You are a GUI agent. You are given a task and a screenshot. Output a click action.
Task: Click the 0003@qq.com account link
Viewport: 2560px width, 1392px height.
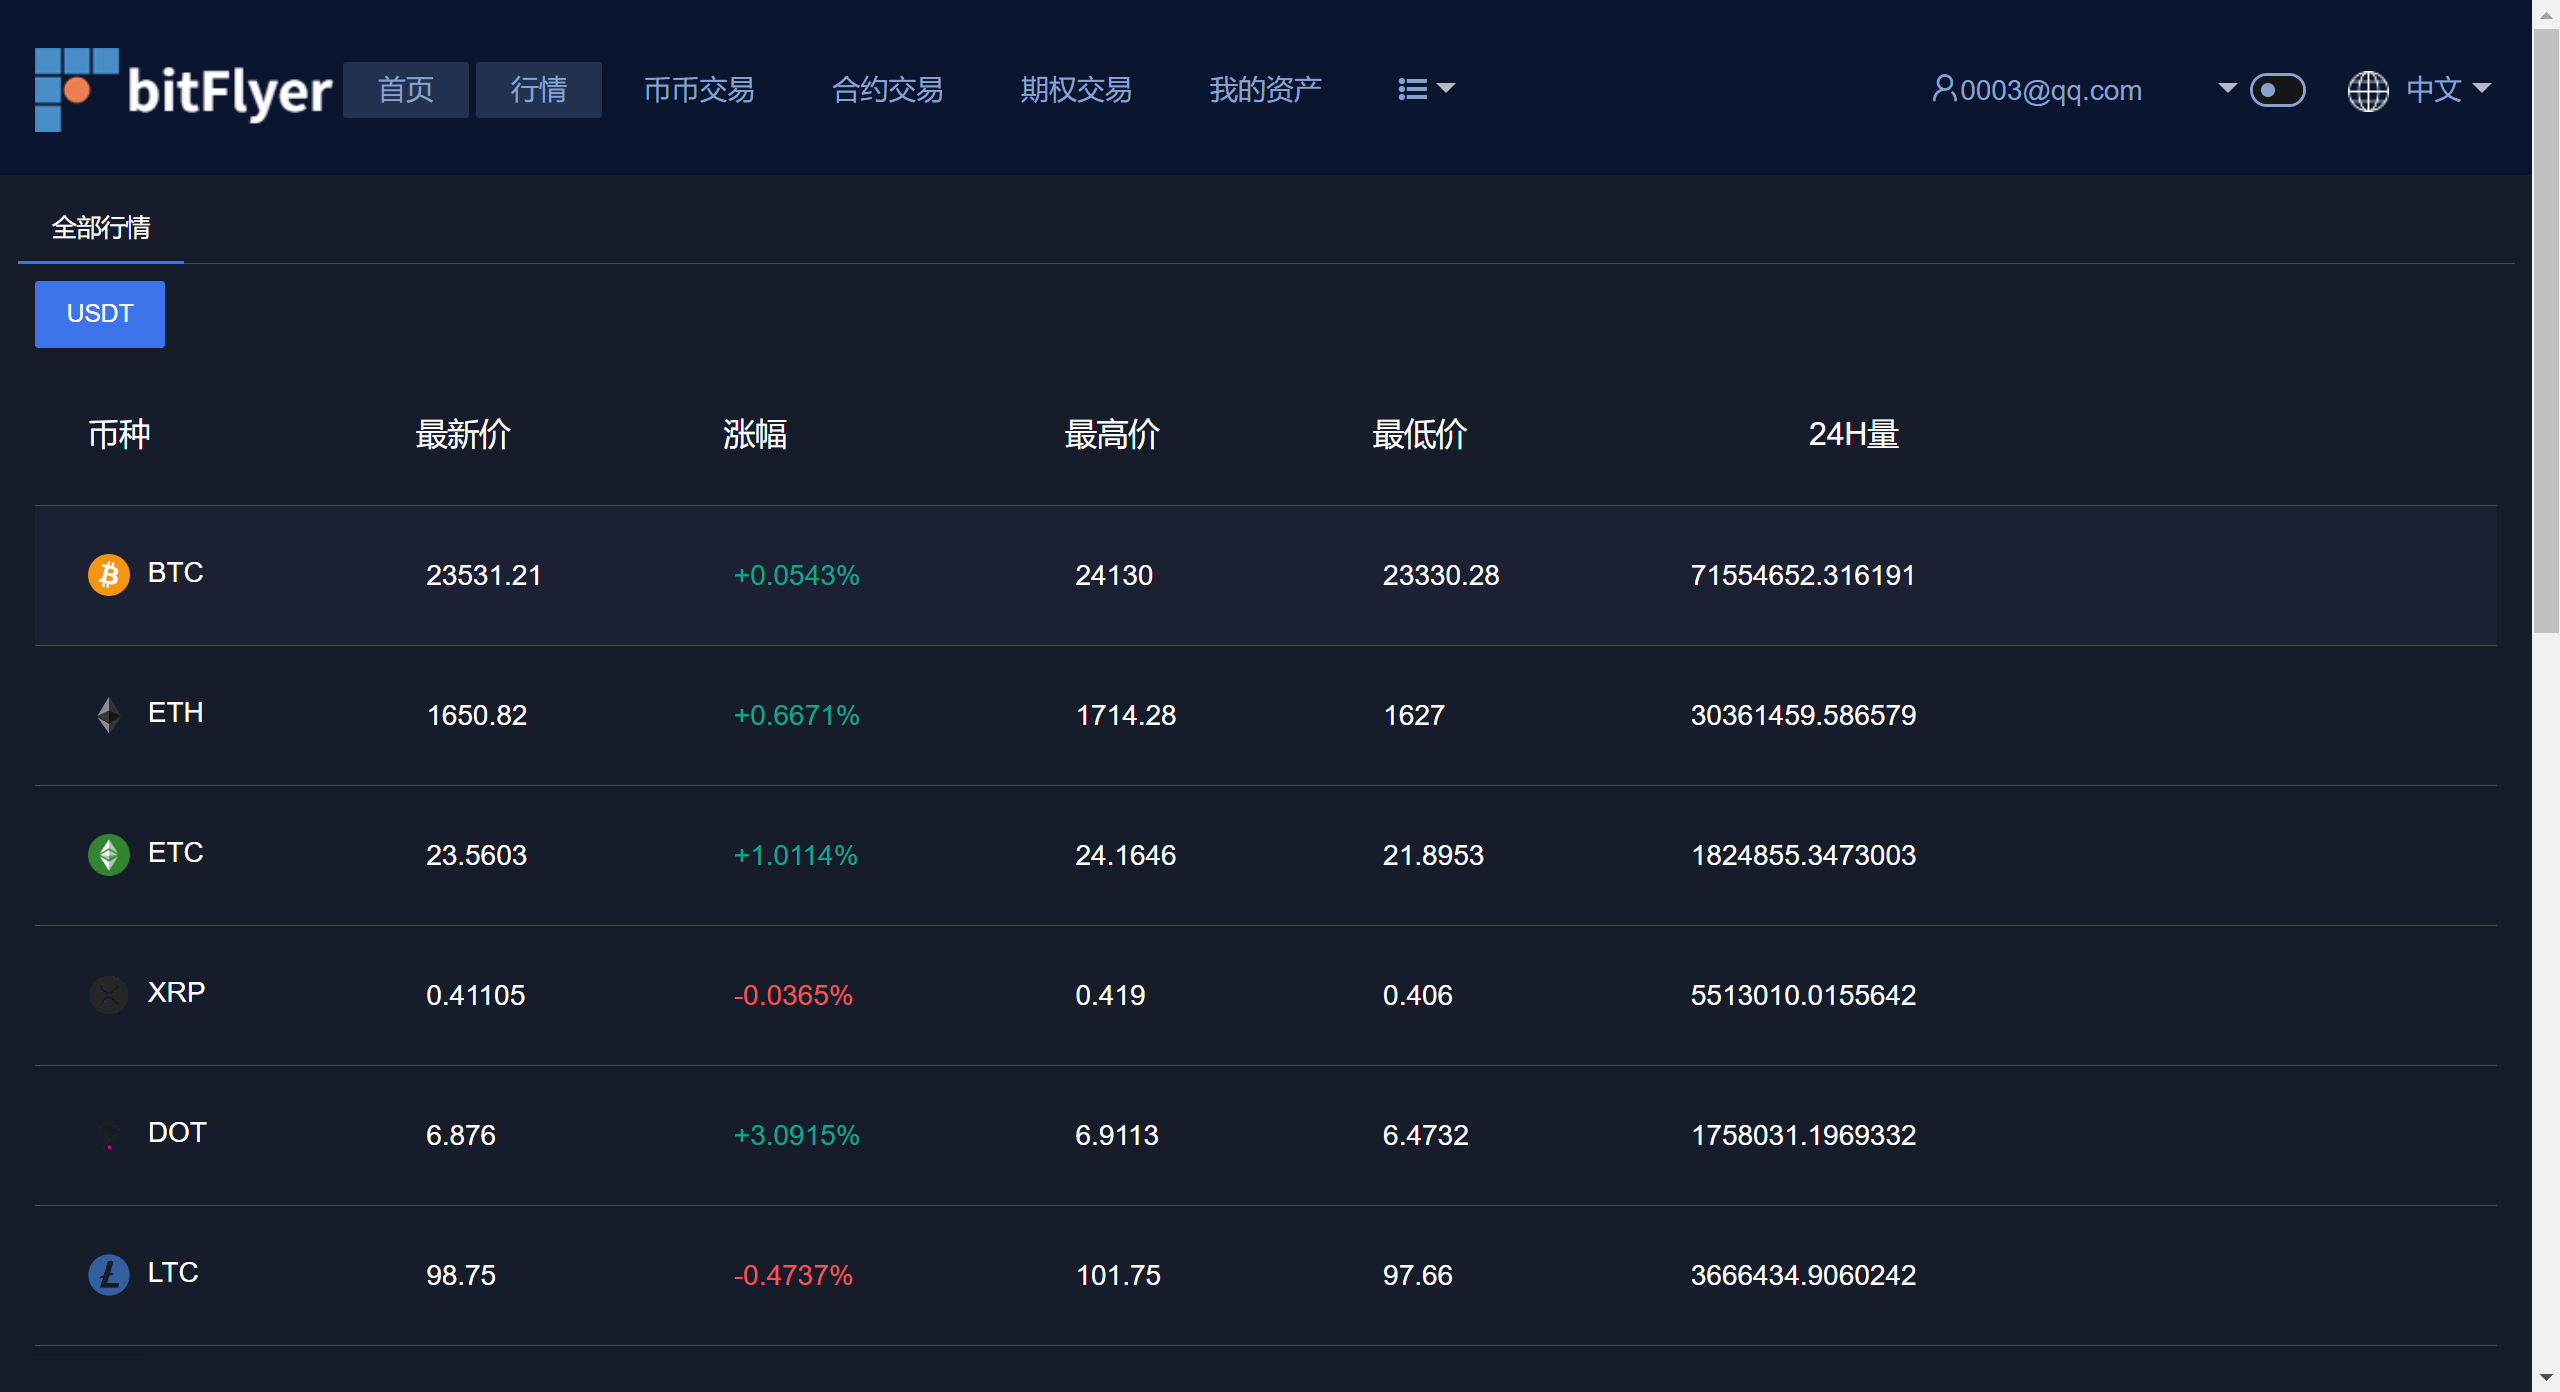coord(2051,90)
